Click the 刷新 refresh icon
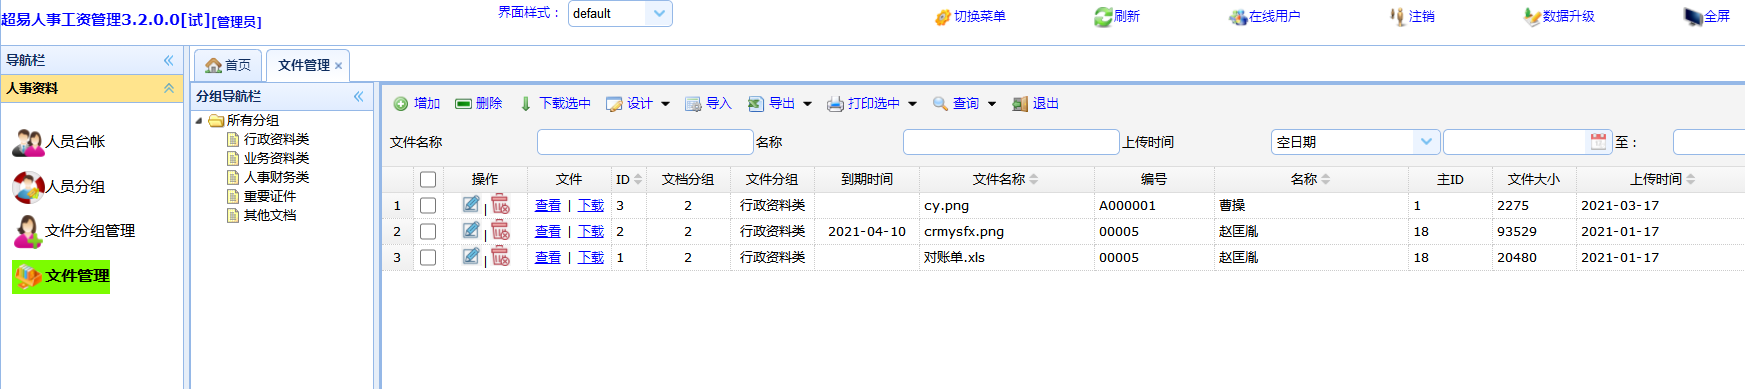The width and height of the screenshot is (1745, 389). click(x=1103, y=17)
